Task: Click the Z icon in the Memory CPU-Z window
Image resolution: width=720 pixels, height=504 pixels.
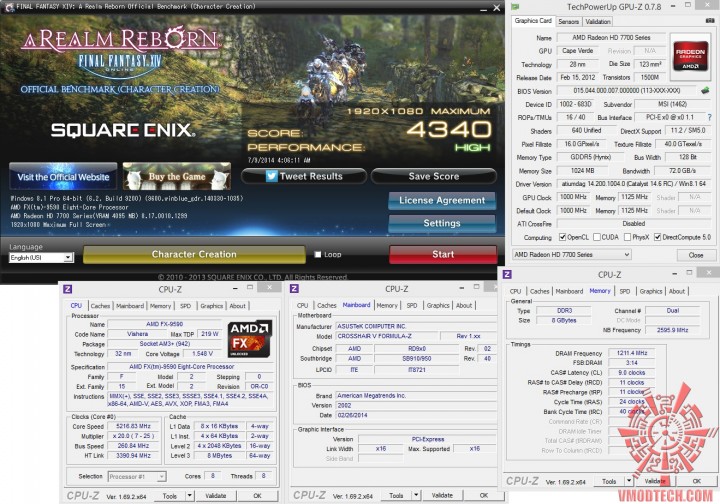Action: click(x=507, y=274)
